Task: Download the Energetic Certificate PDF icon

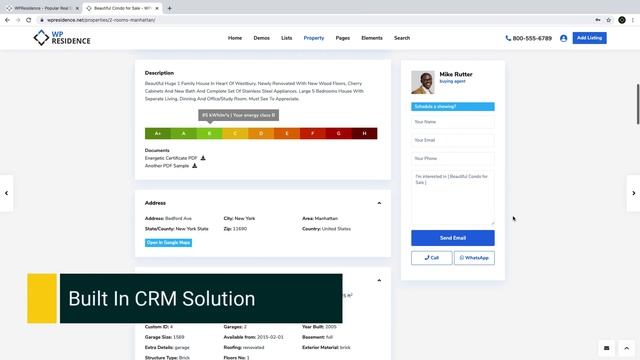Action: (x=203, y=158)
